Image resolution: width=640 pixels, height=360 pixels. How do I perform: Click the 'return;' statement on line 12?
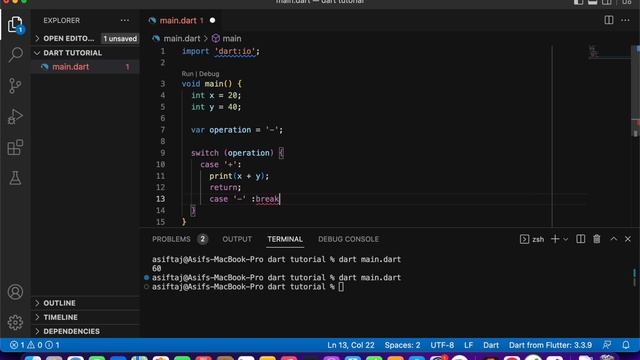pos(225,187)
